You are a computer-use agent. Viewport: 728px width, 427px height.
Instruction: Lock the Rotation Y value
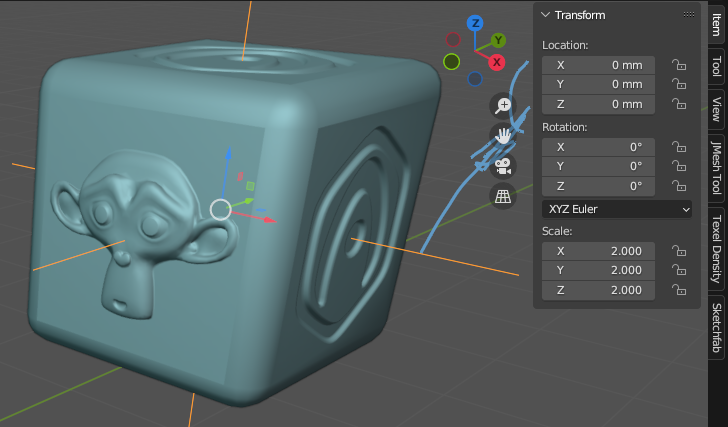[x=679, y=166]
